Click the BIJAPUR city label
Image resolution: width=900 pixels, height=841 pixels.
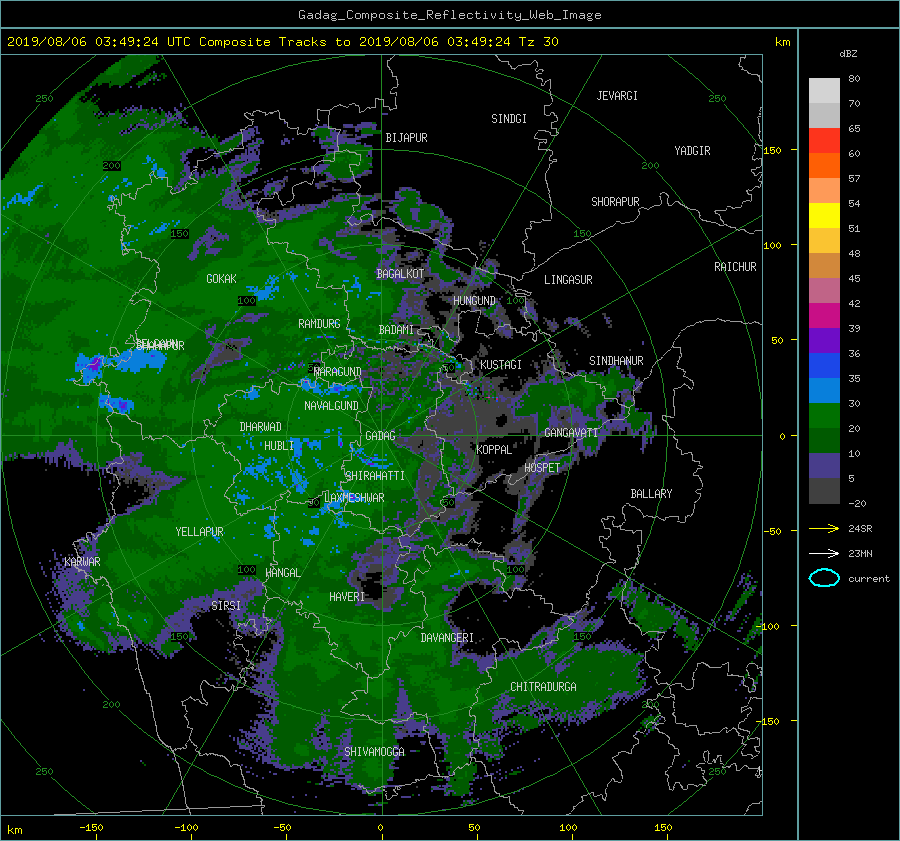(406, 138)
